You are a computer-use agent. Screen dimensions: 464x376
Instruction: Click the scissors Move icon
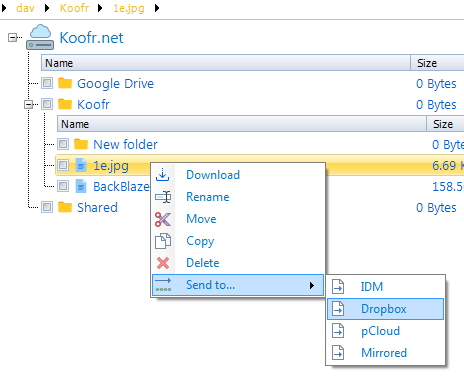pos(163,219)
